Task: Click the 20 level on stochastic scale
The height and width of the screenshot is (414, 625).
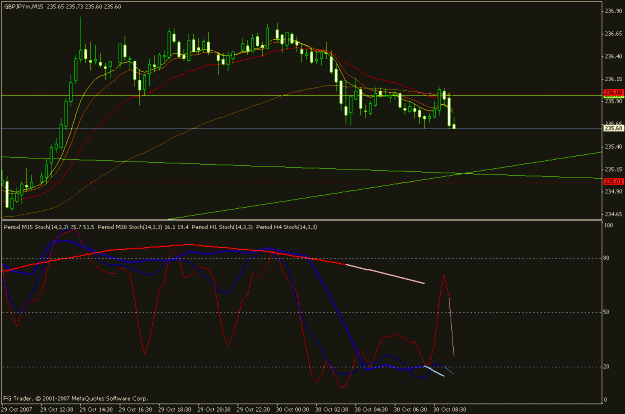Action: (607, 367)
